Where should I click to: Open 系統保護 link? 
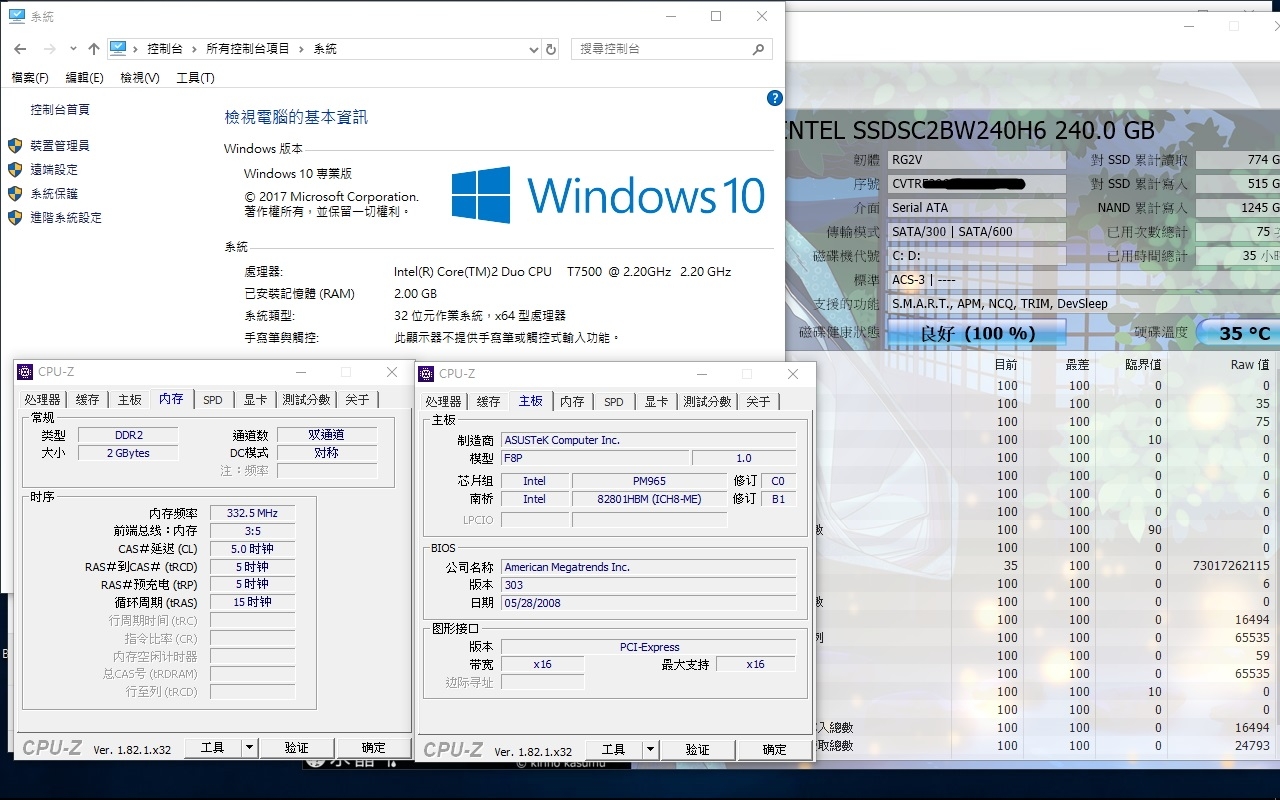[x=54, y=194]
